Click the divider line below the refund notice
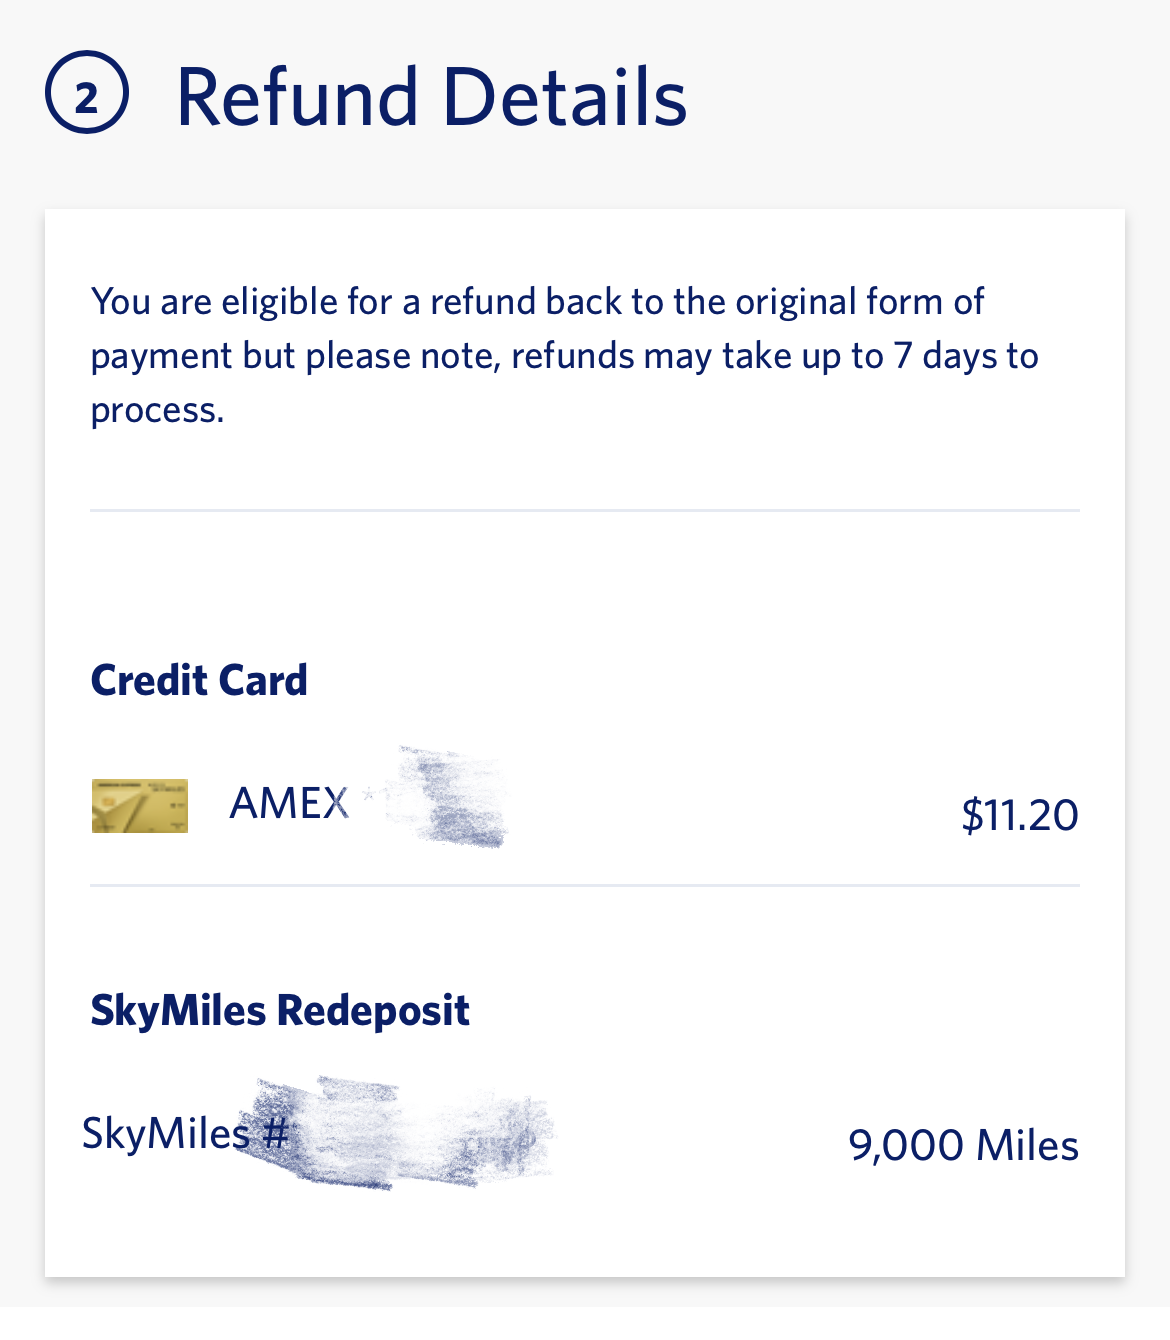This screenshot has width=1170, height=1340. (585, 511)
